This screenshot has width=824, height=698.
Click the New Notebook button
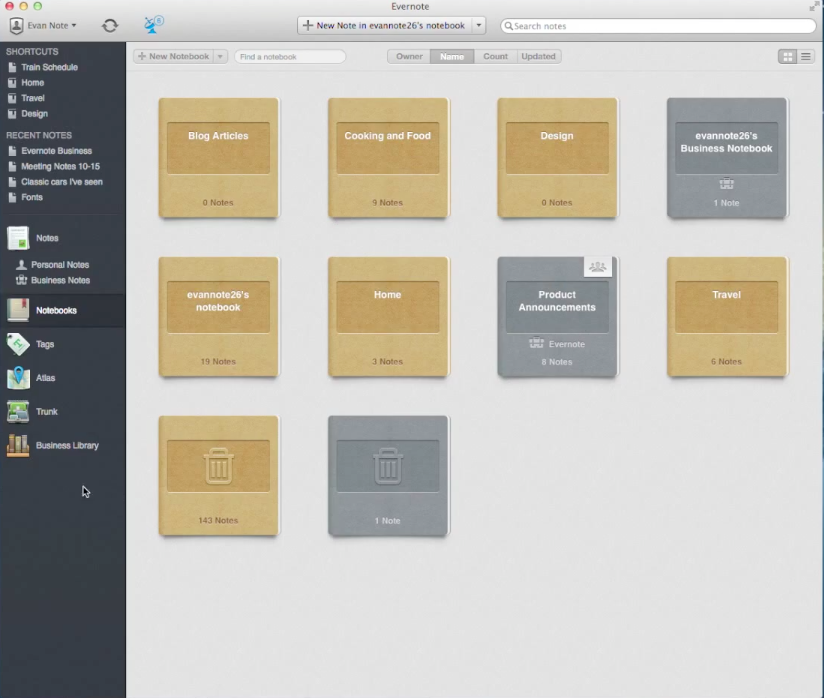173,57
